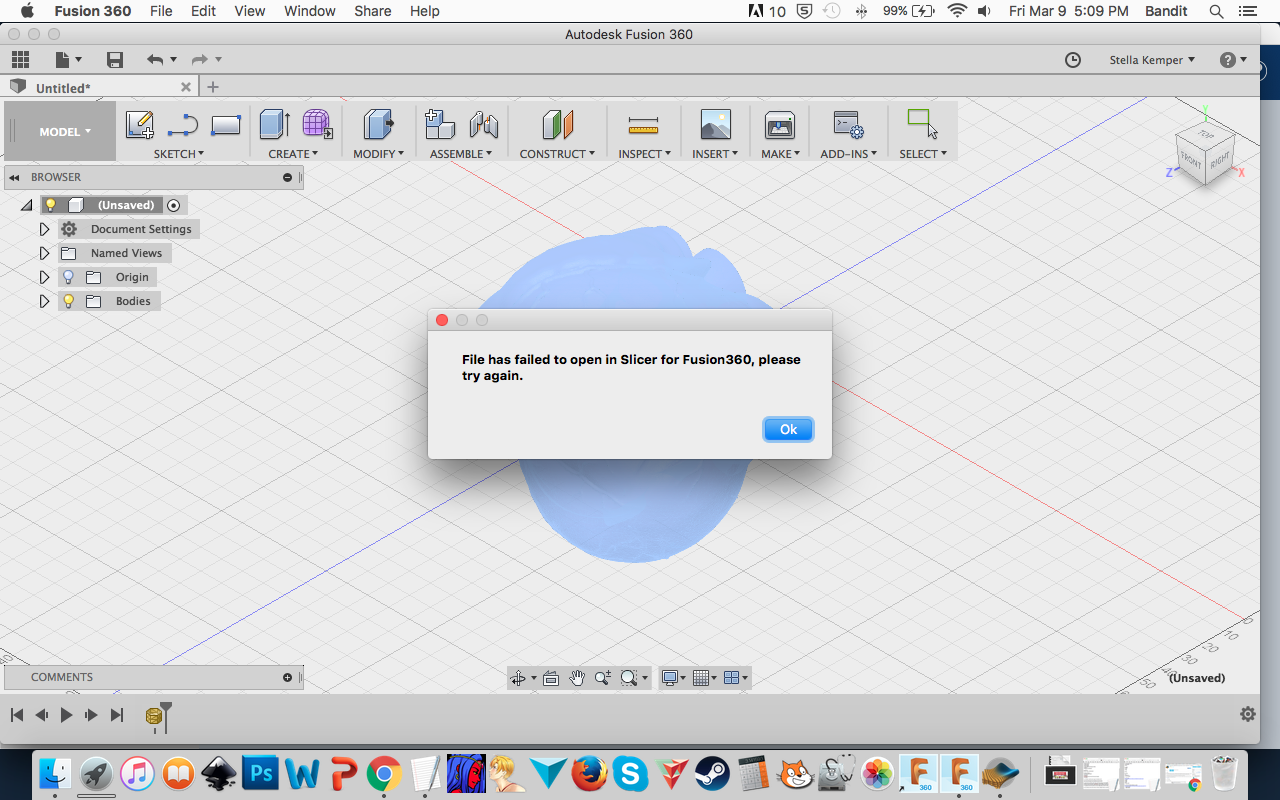Image resolution: width=1280 pixels, height=800 pixels.
Task: Click the Redo arrow icon
Action: pos(199,60)
